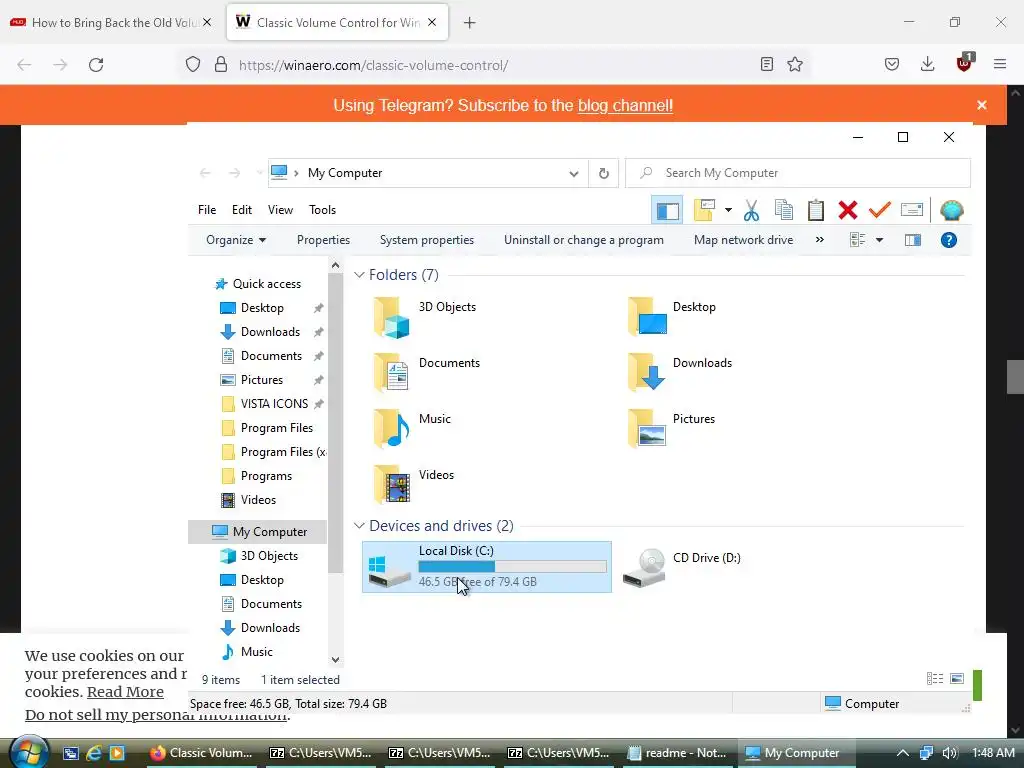Click the Local Disk (C:) usage bar
1024x768 pixels.
(x=512, y=566)
